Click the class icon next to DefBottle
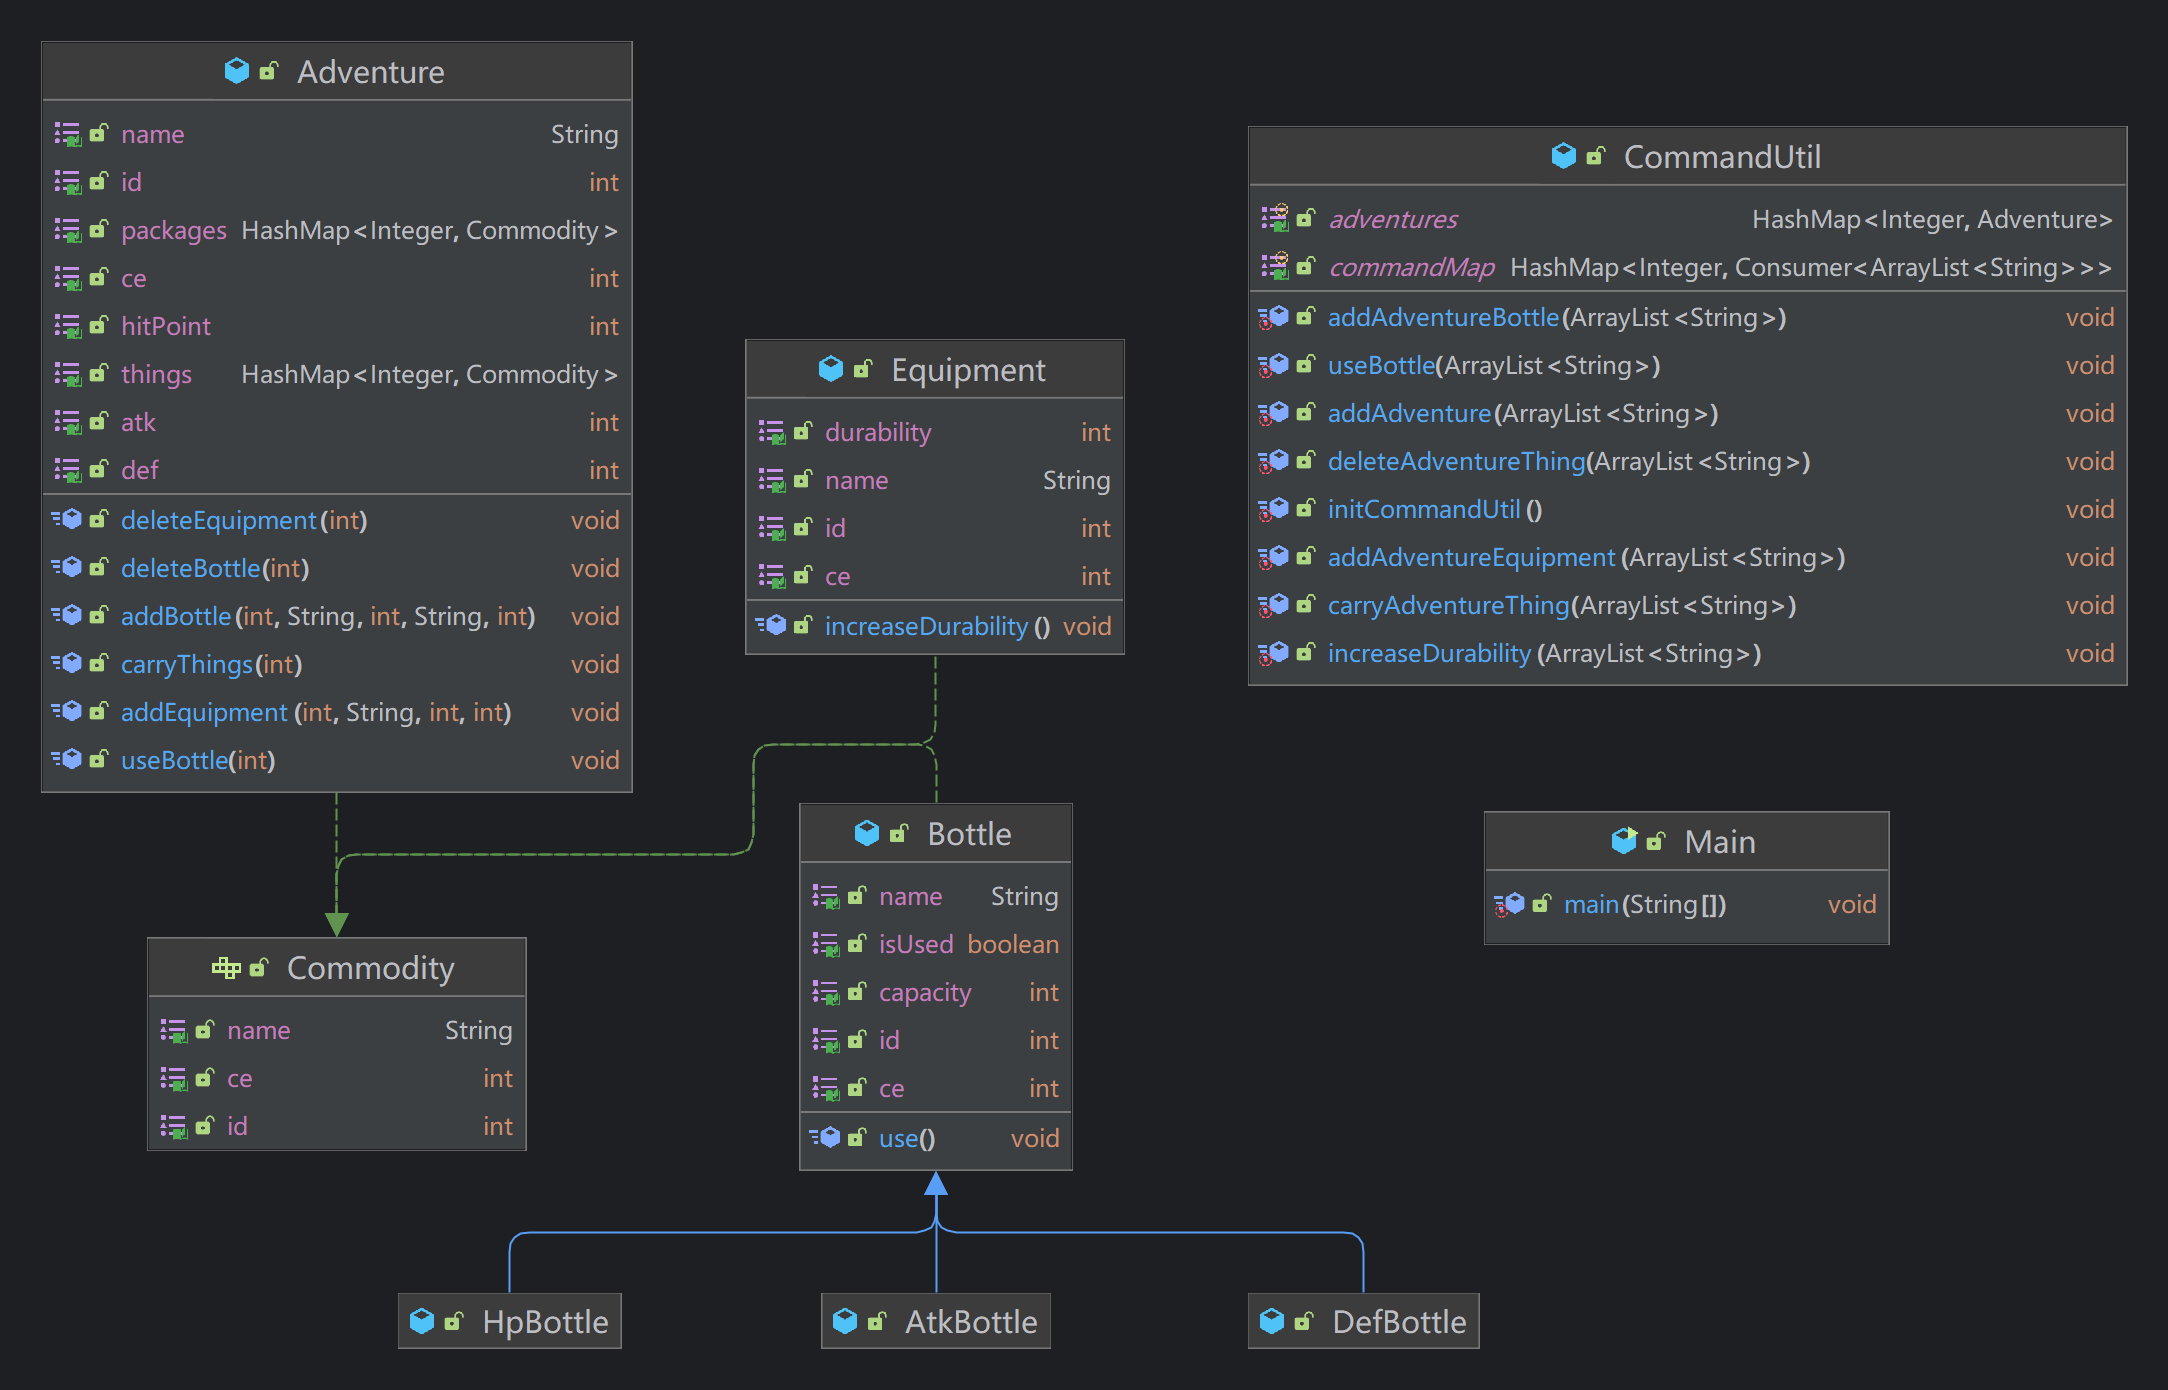The height and width of the screenshot is (1390, 2168). 1272,1321
